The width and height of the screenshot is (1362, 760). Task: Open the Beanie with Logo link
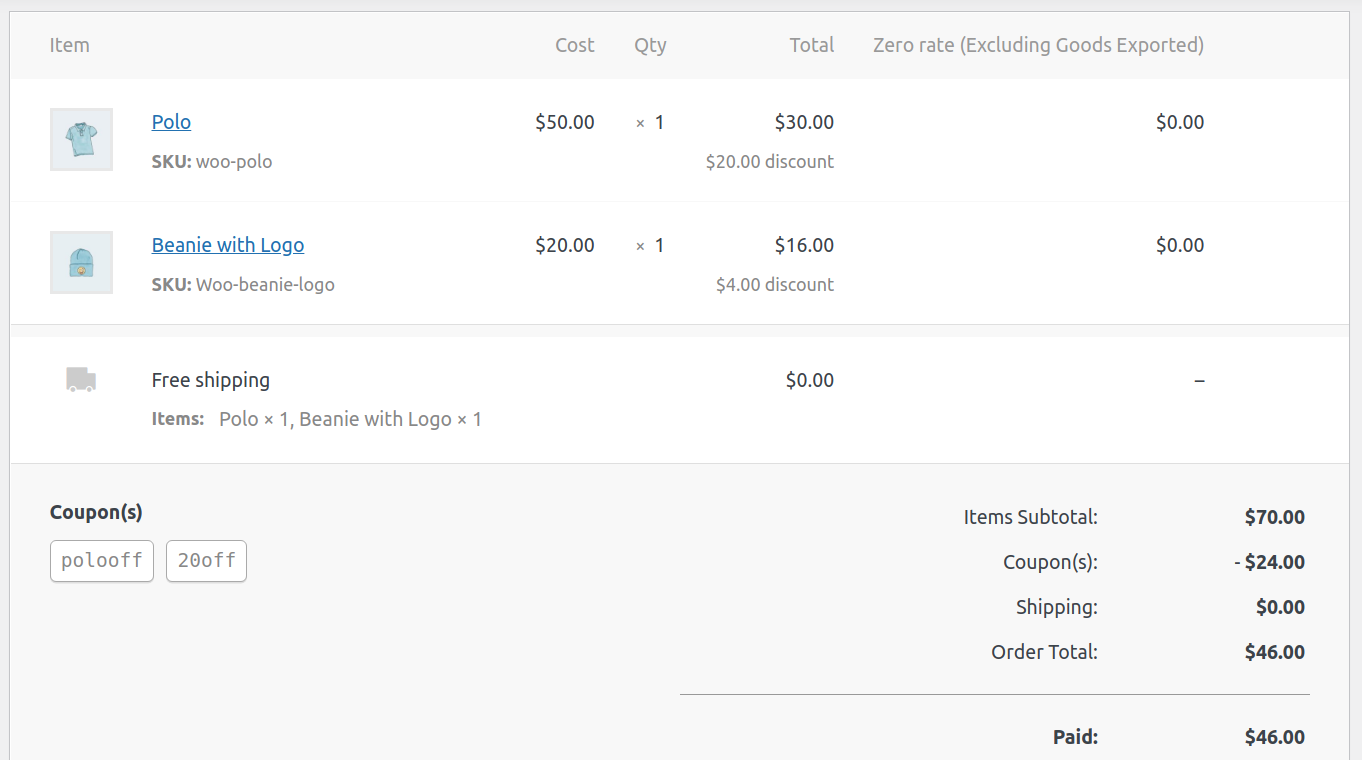[228, 245]
